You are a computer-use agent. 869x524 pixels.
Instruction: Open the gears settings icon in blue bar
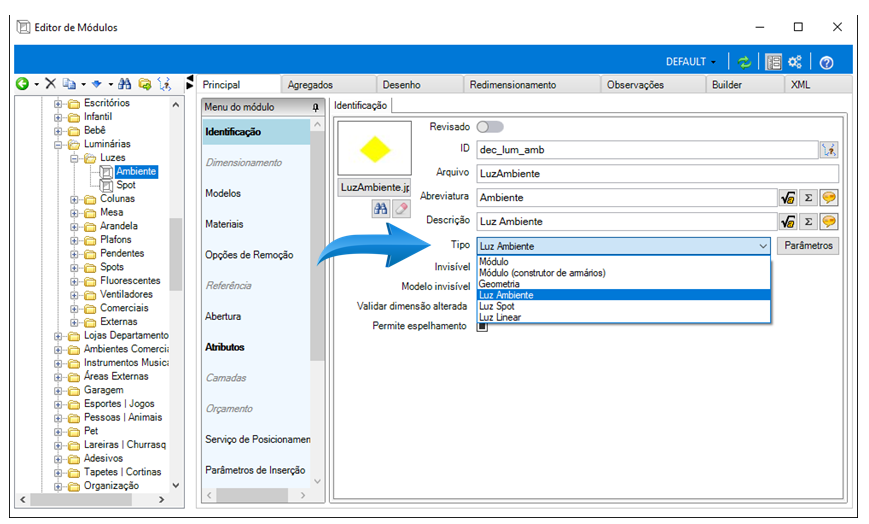[x=795, y=62]
